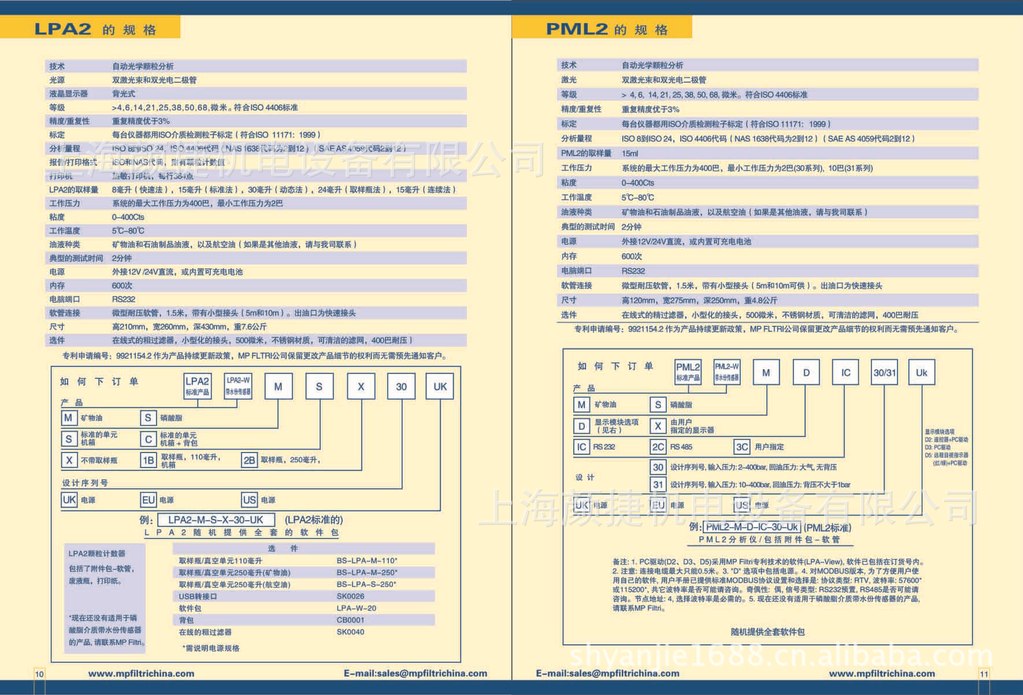
Task: Select the D 显示模块选项 legend entry
Action: (x=607, y=426)
